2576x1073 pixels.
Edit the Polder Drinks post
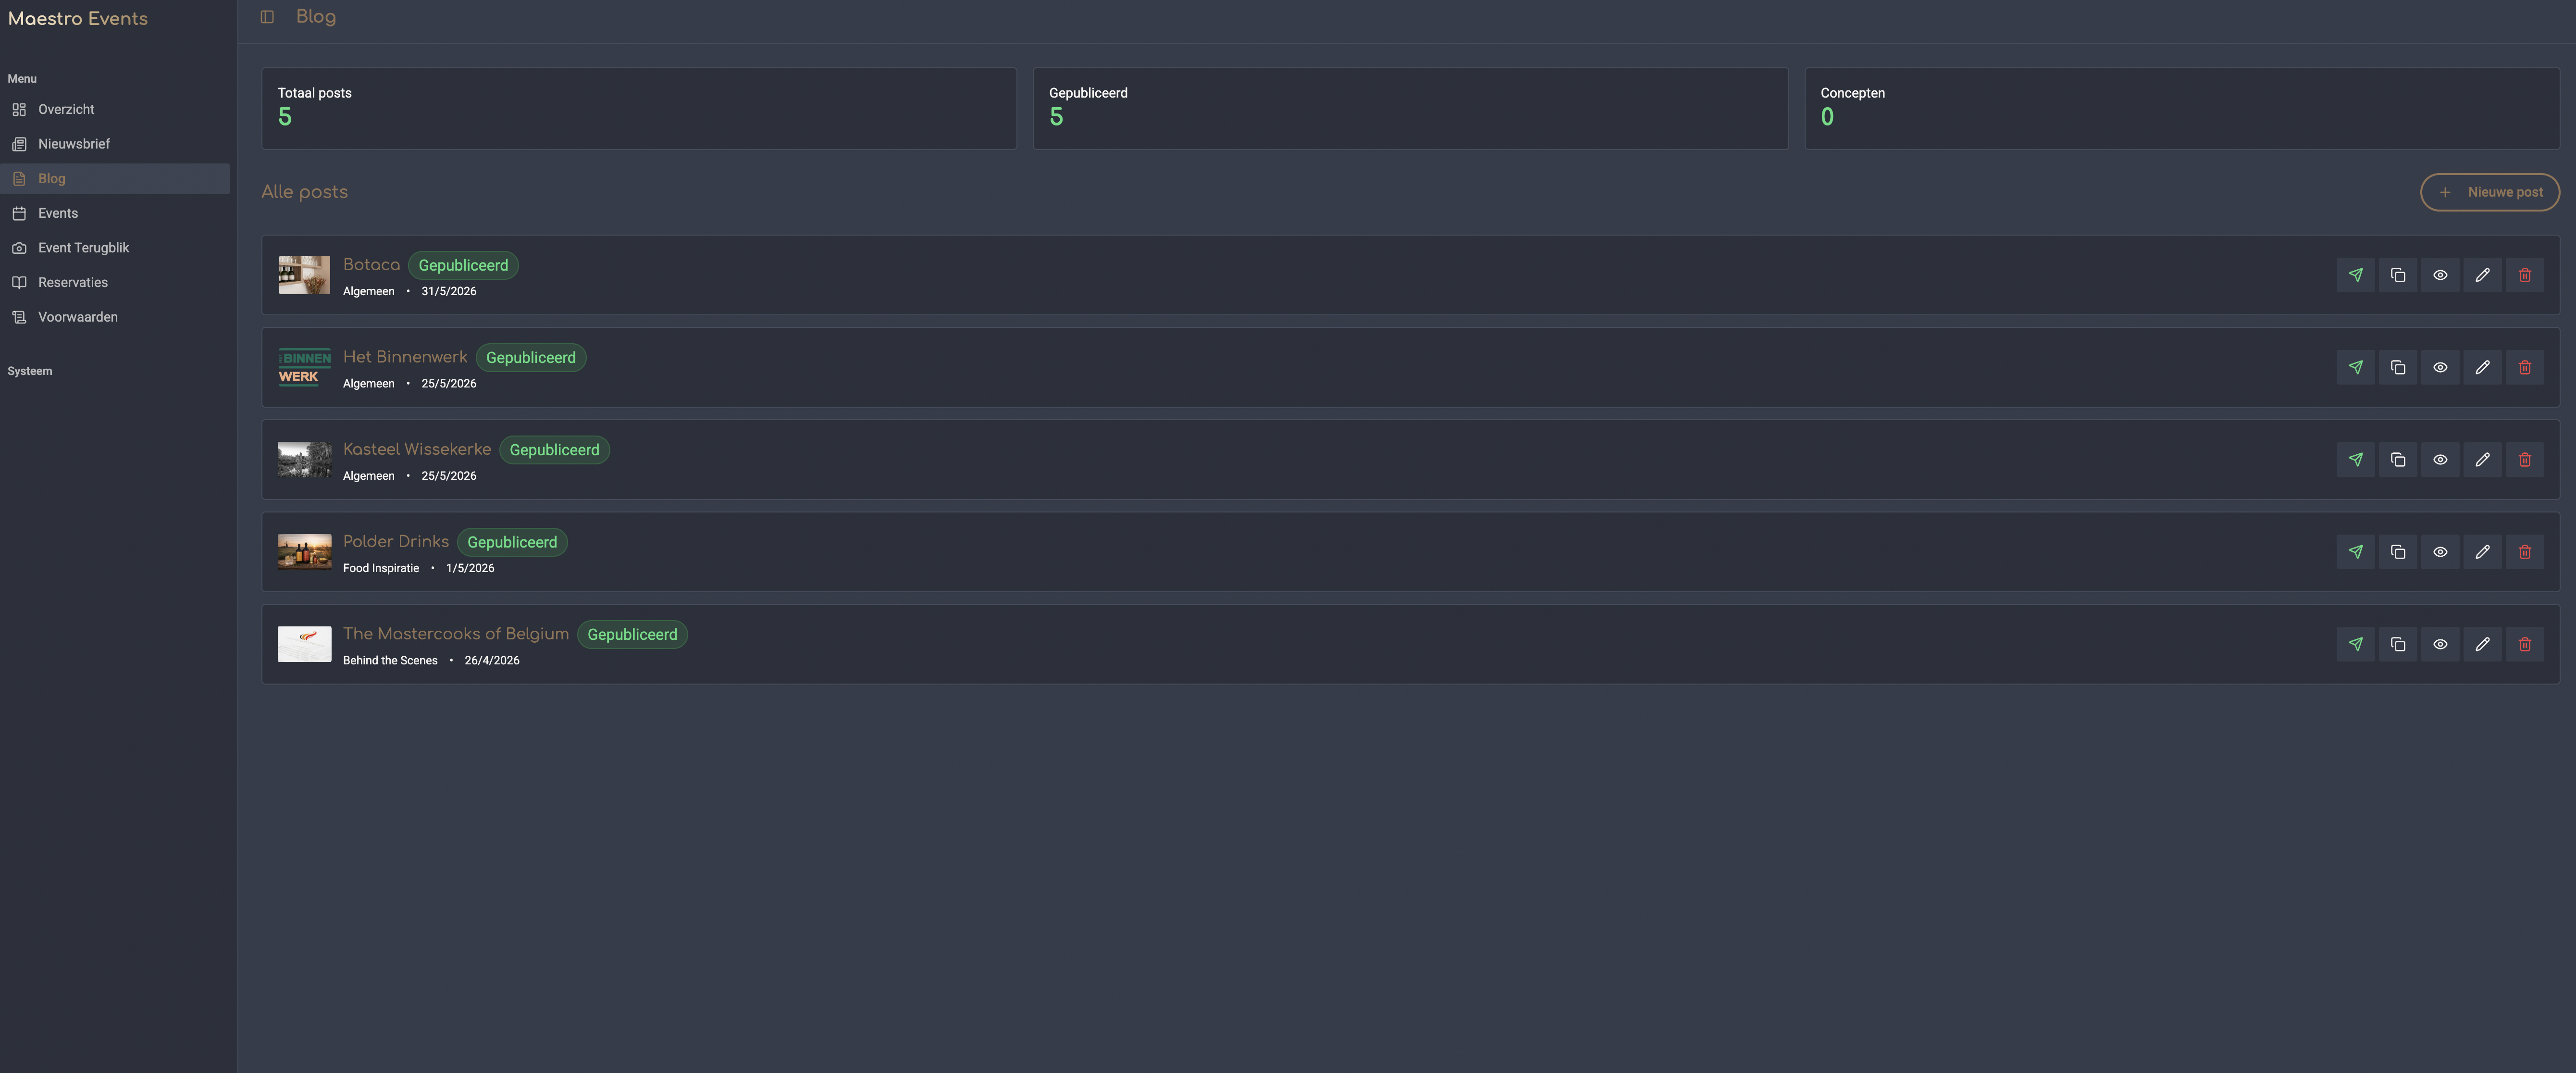(x=2482, y=552)
